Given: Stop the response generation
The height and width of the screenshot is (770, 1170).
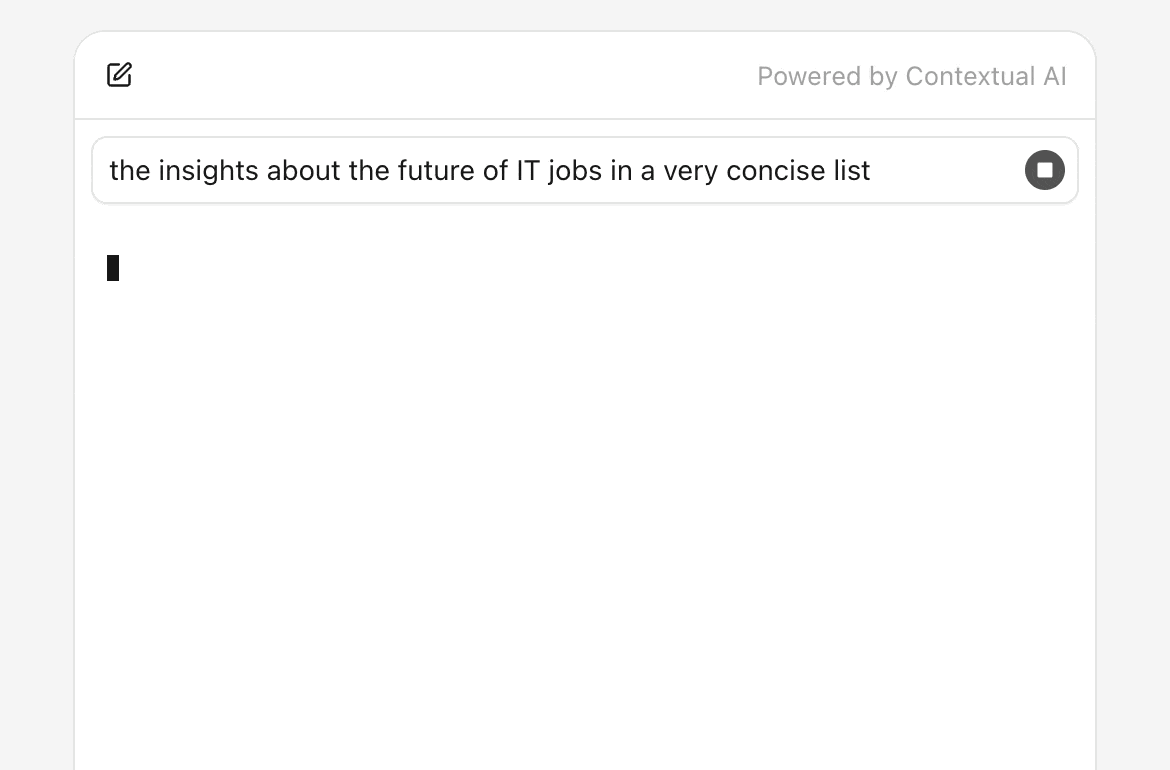Looking at the screenshot, I should (1044, 170).
